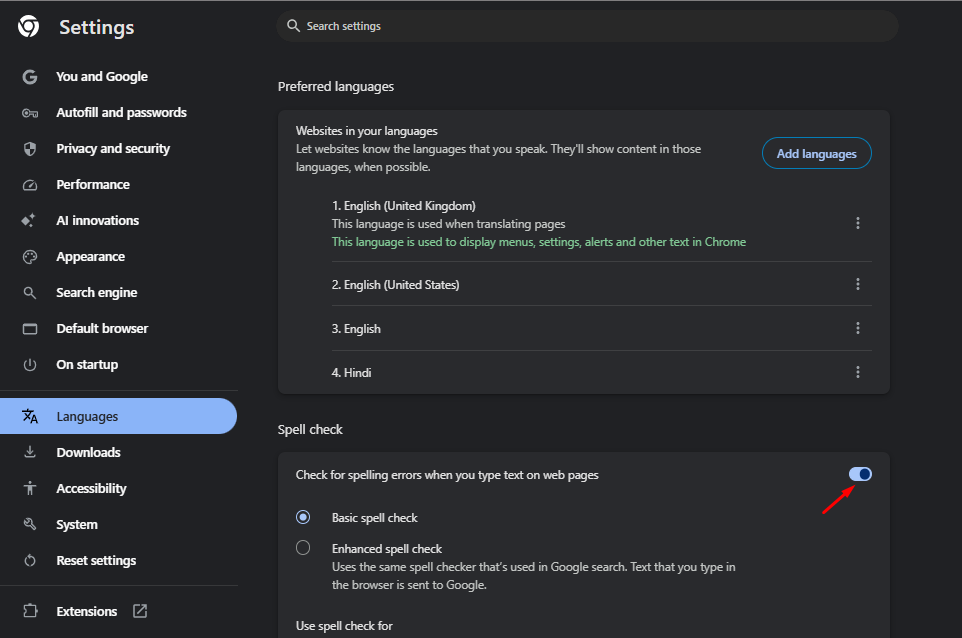Click the window icon for Default browser

pos(29,329)
